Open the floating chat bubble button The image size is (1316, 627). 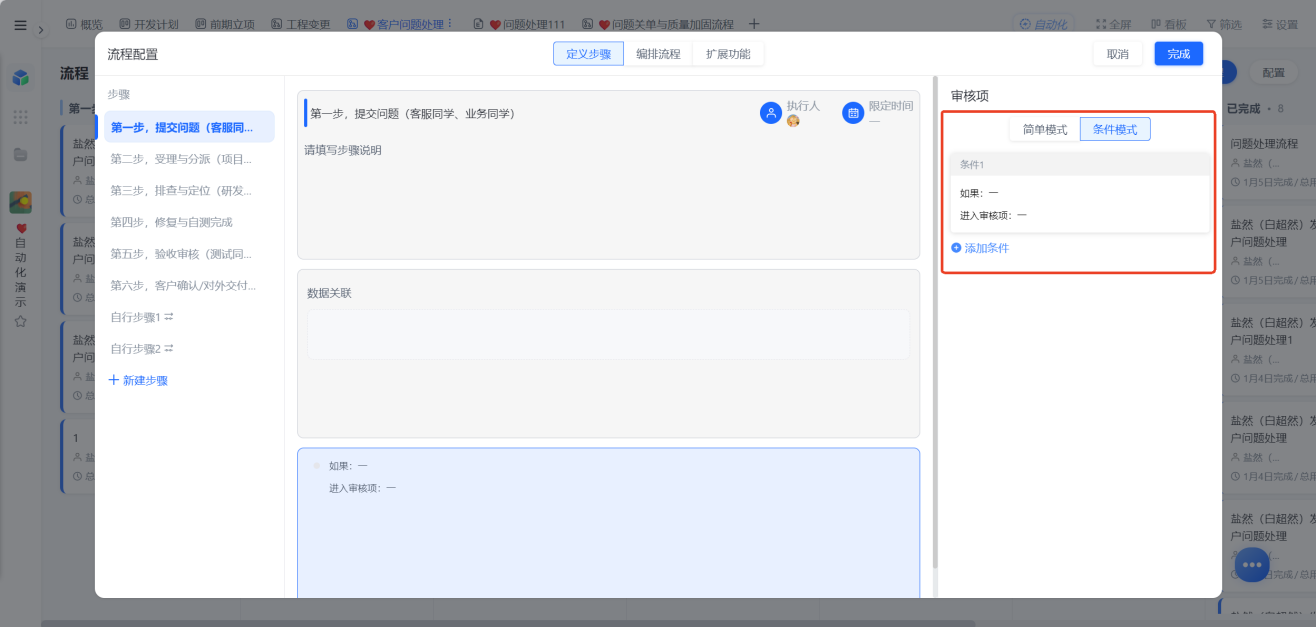(1252, 564)
